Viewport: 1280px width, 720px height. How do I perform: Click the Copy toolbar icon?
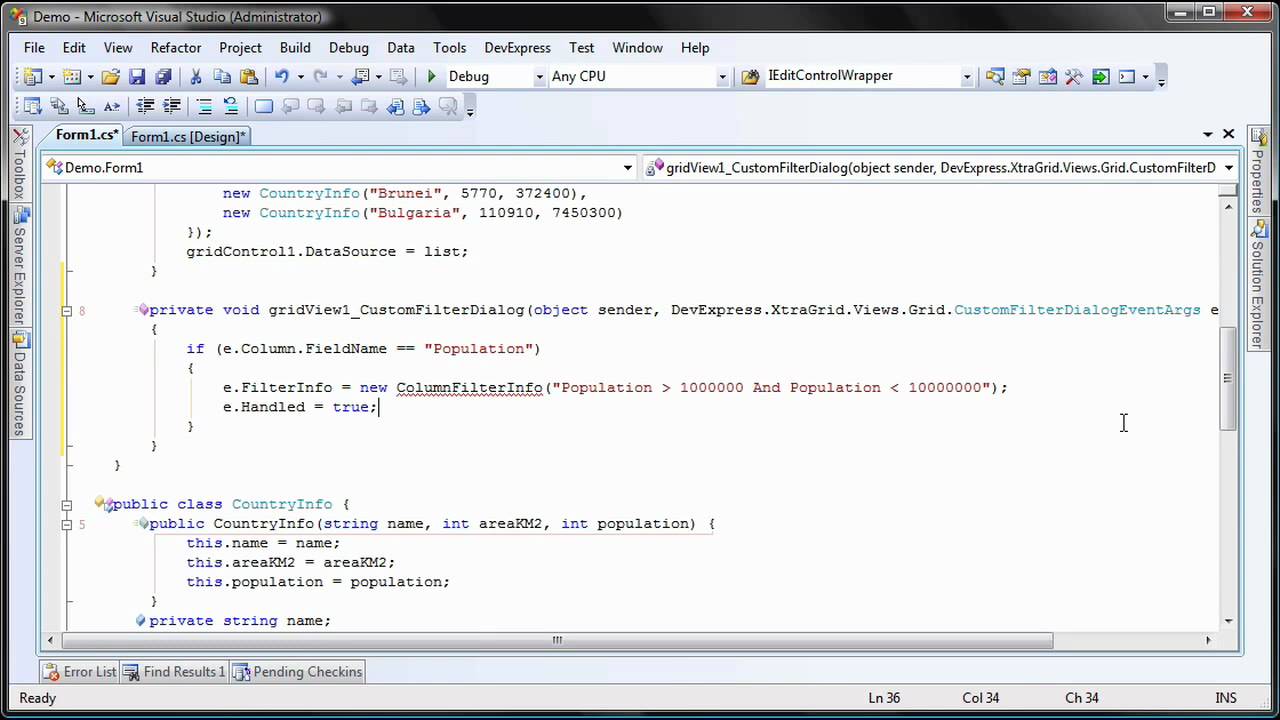(222, 76)
